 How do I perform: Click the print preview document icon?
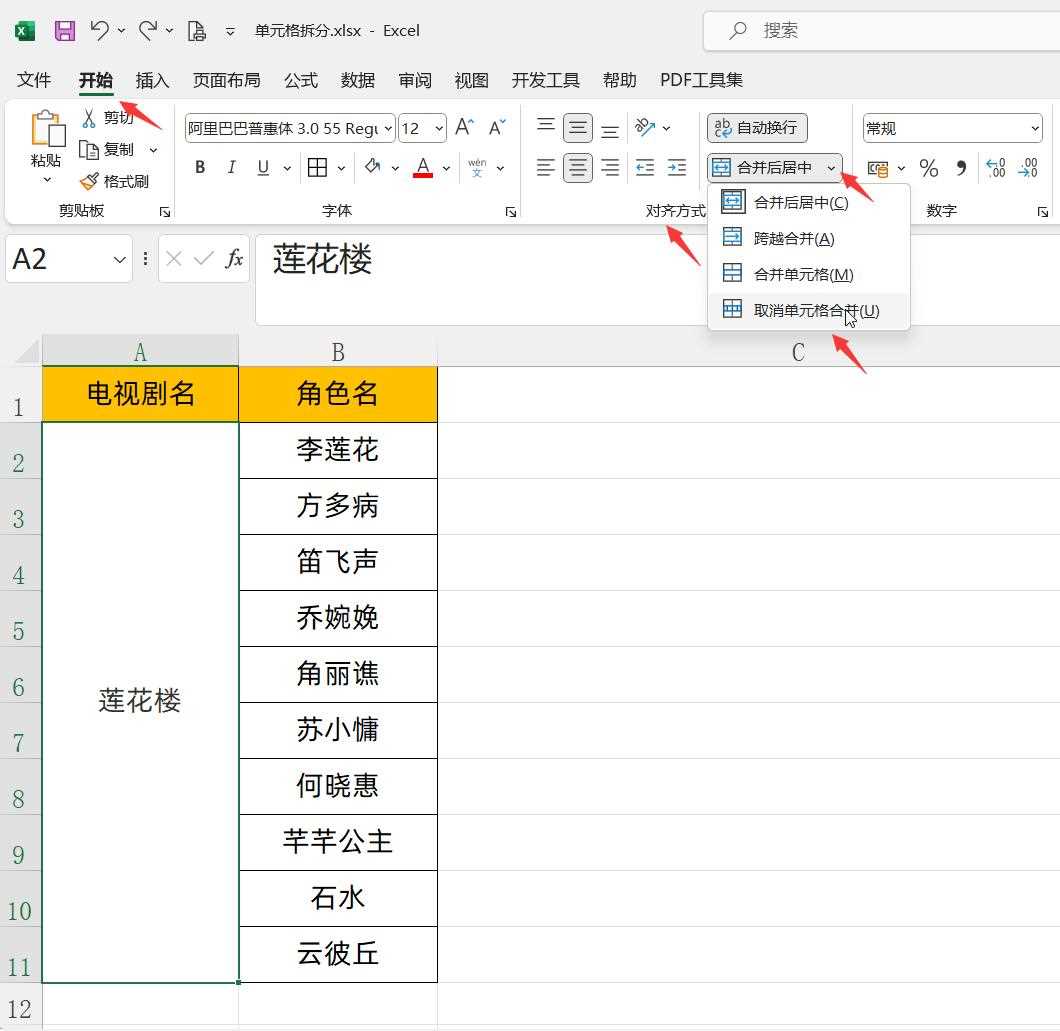tap(197, 30)
